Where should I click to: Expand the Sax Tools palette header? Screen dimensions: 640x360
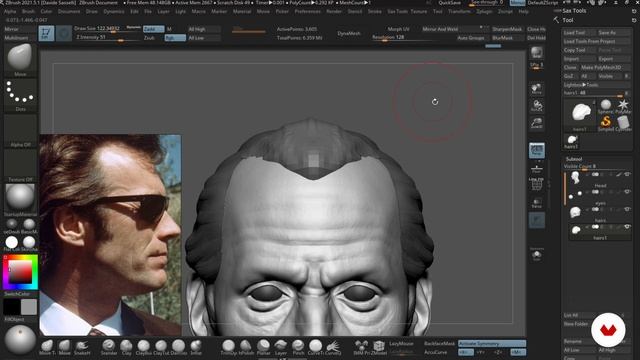pyautogui.click(x=574, y=11)
